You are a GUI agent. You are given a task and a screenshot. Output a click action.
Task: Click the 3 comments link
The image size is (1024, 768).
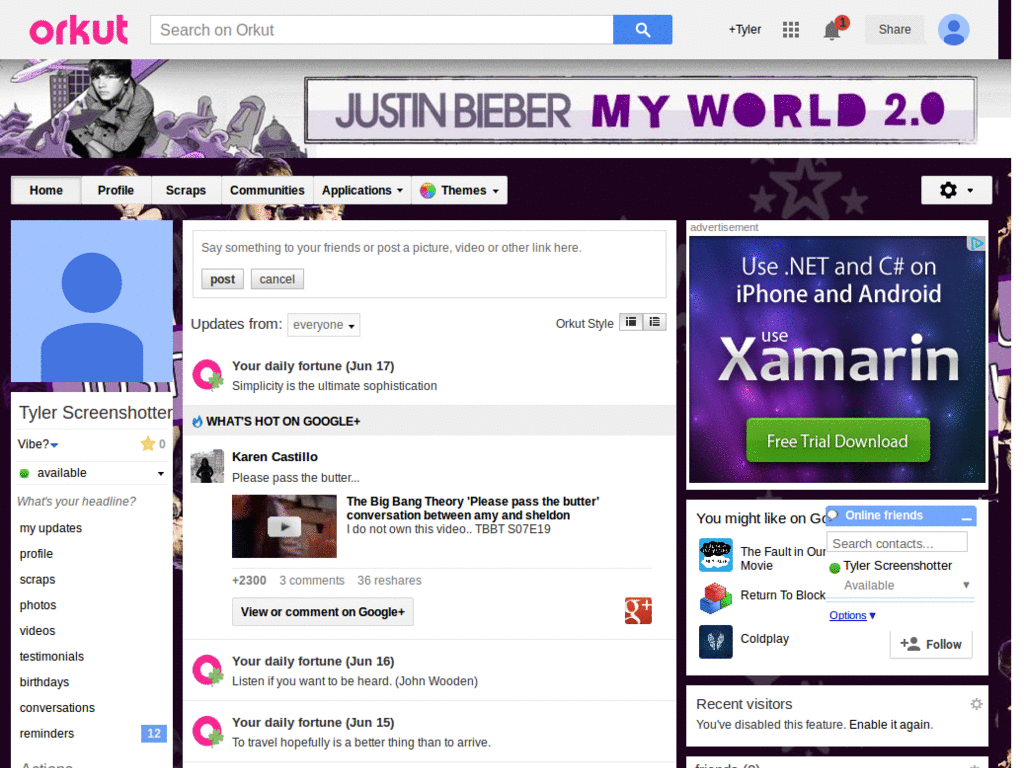point(312,581)
